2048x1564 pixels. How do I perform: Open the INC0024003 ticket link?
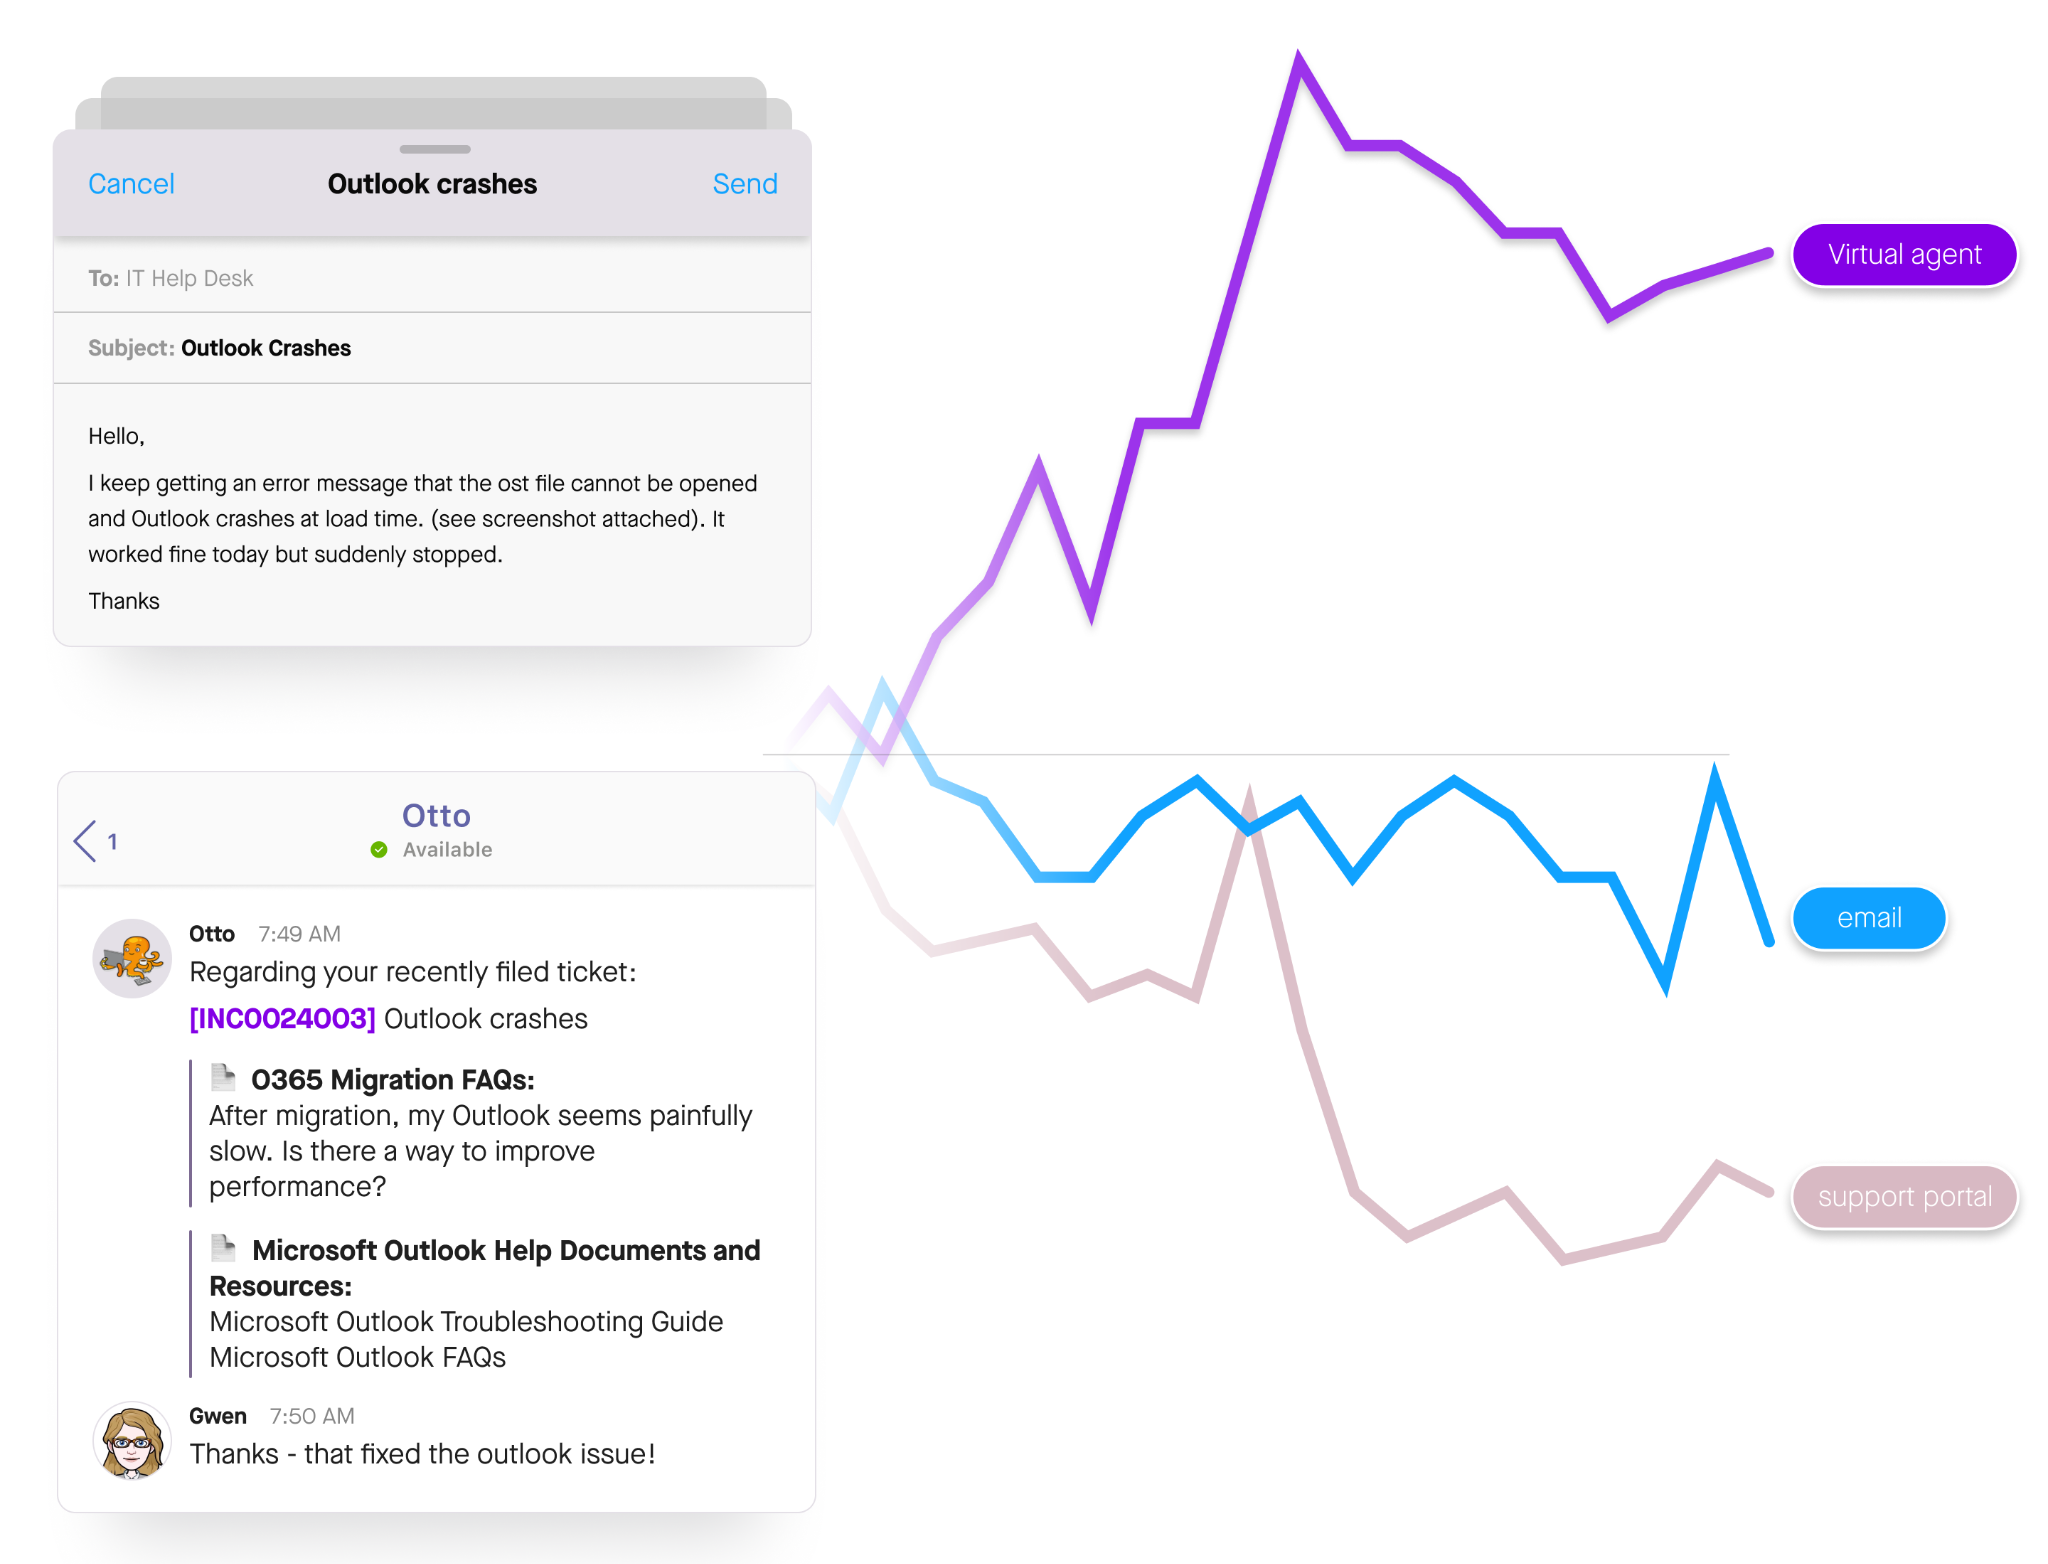pyautogui.click(x=283, y=1018)
